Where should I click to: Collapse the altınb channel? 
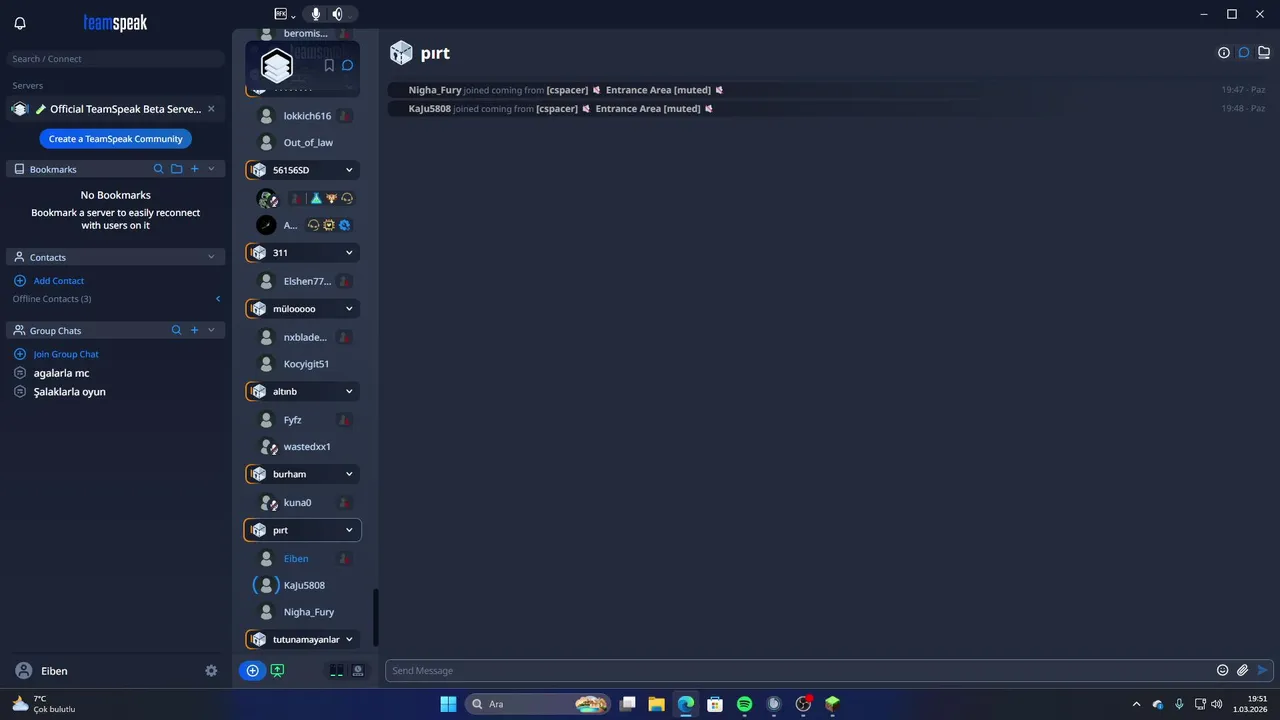(349, 391)
